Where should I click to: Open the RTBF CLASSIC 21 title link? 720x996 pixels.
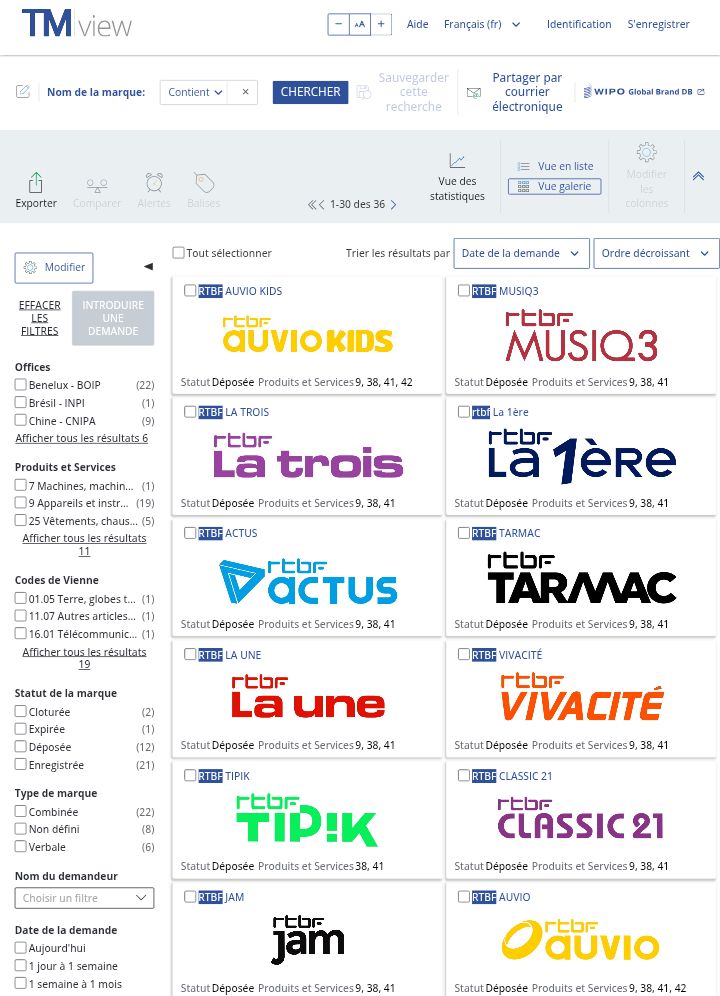[x=512, y=776]
